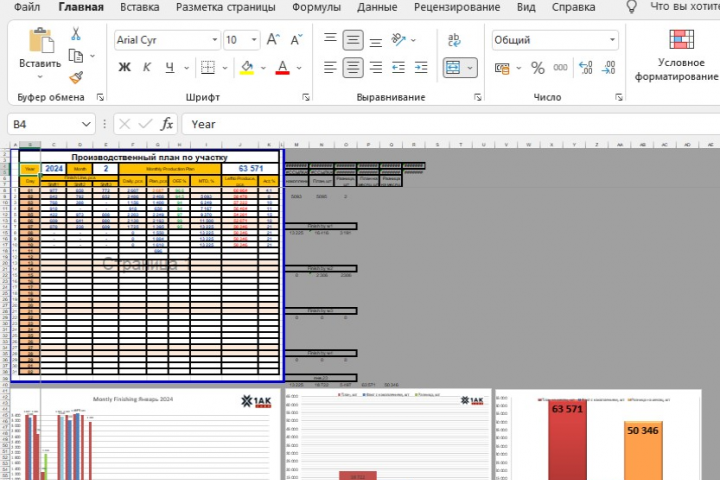This screenshot has height=480, width=720.
Task: Open the Вид tab
Action: (526, 7)
